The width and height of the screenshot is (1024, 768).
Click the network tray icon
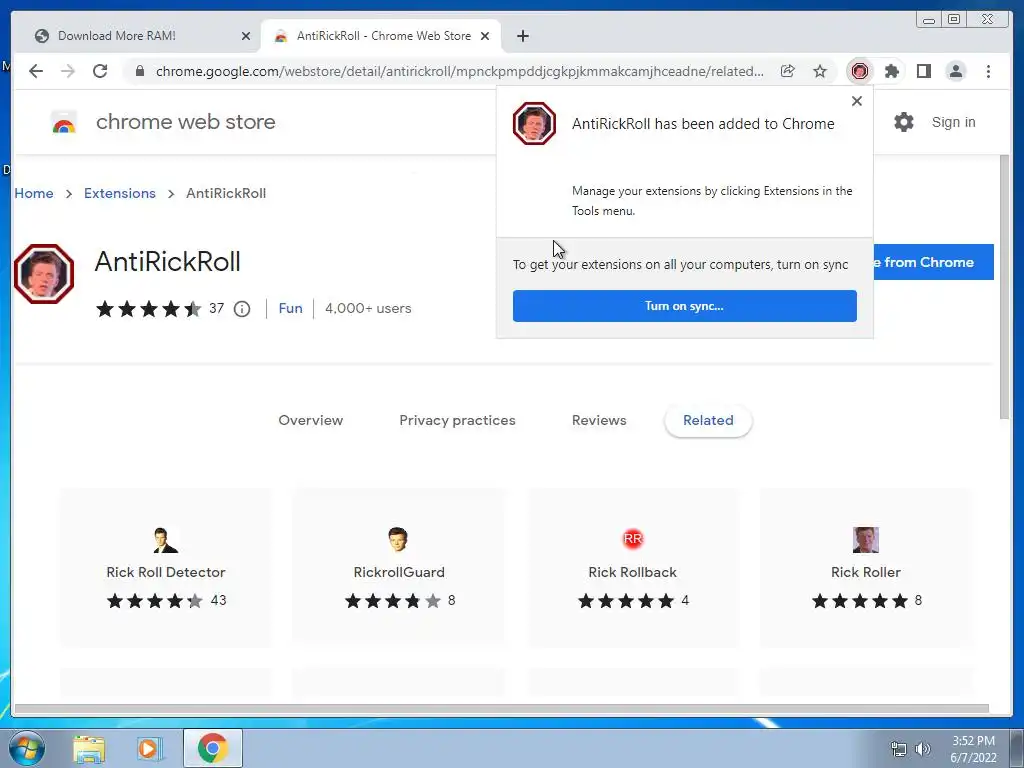point(899,749)
